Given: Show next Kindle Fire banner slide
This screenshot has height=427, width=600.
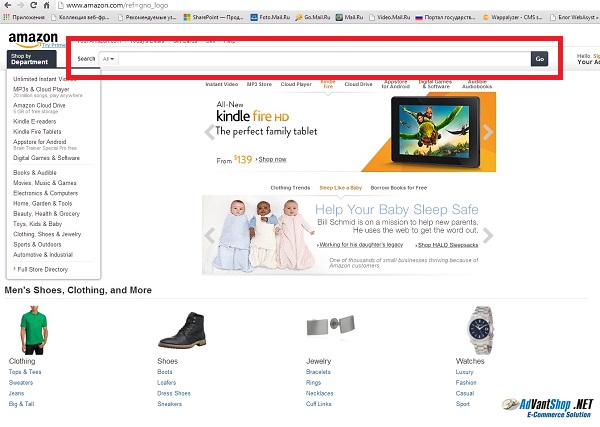Looking at the screenshot, I should (488, 132).
